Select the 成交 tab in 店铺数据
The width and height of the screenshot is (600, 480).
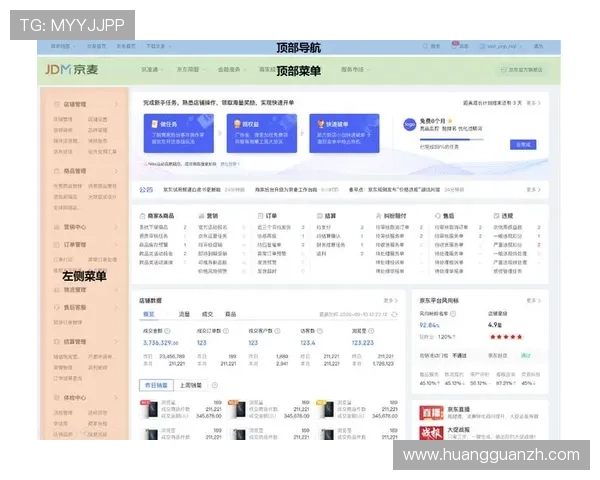[207, 314]
